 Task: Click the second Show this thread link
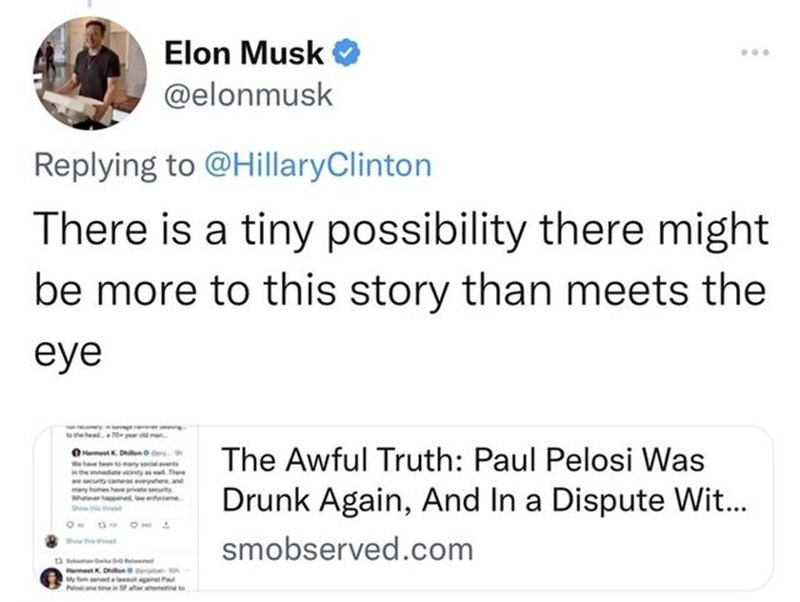tap(90, 540)
